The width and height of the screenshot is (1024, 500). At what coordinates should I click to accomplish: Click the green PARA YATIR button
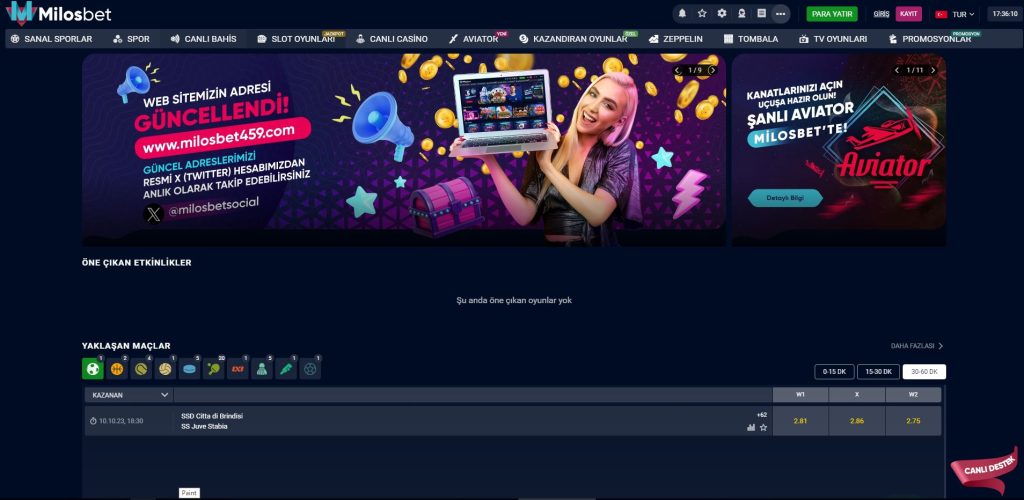pos(832,14)
